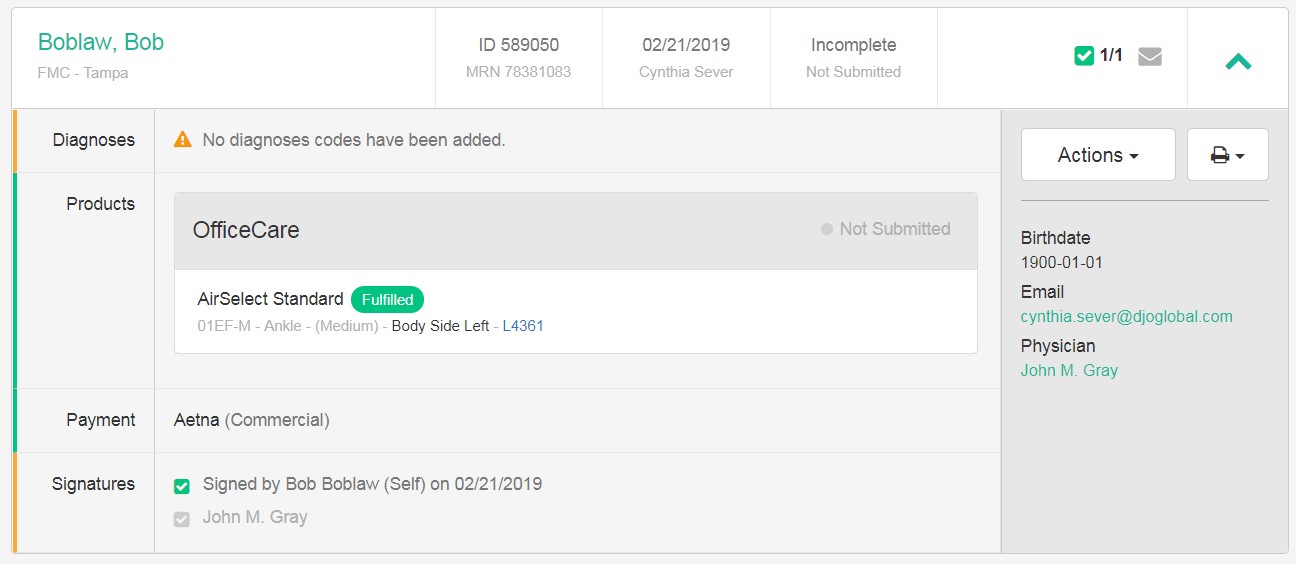This screenshot has width=1296, height=564.
Task: Click the AirSelect Standard product name
Action: tap(270, 299)
